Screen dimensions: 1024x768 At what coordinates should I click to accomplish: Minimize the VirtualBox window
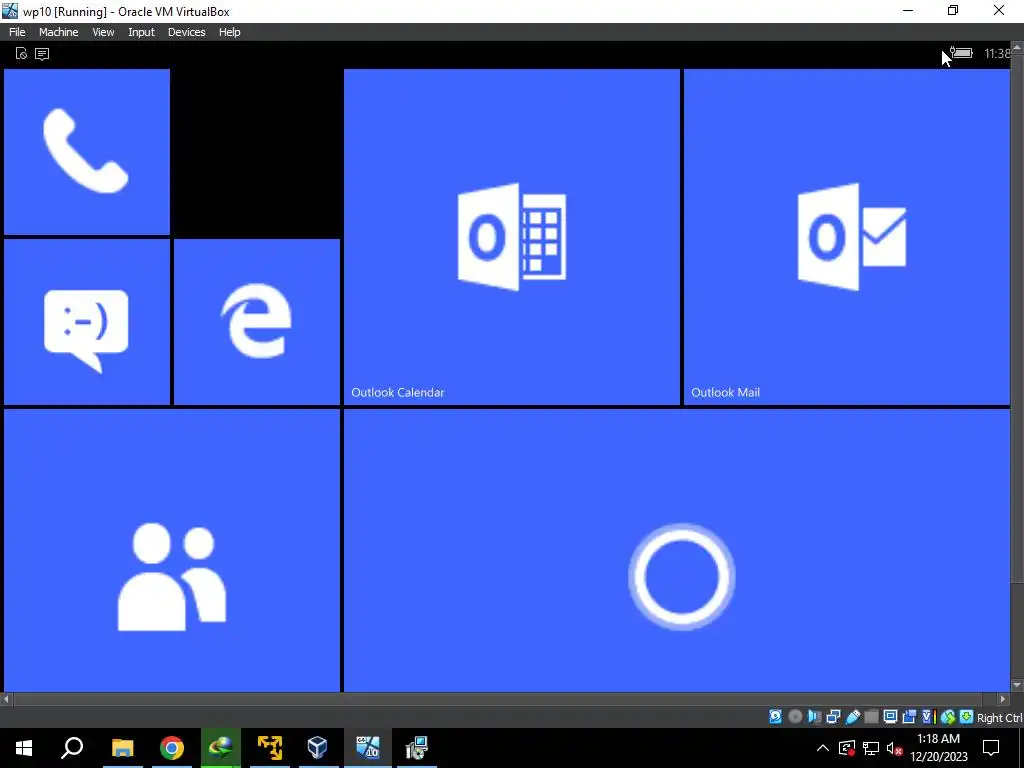click(x=908, y=10)
